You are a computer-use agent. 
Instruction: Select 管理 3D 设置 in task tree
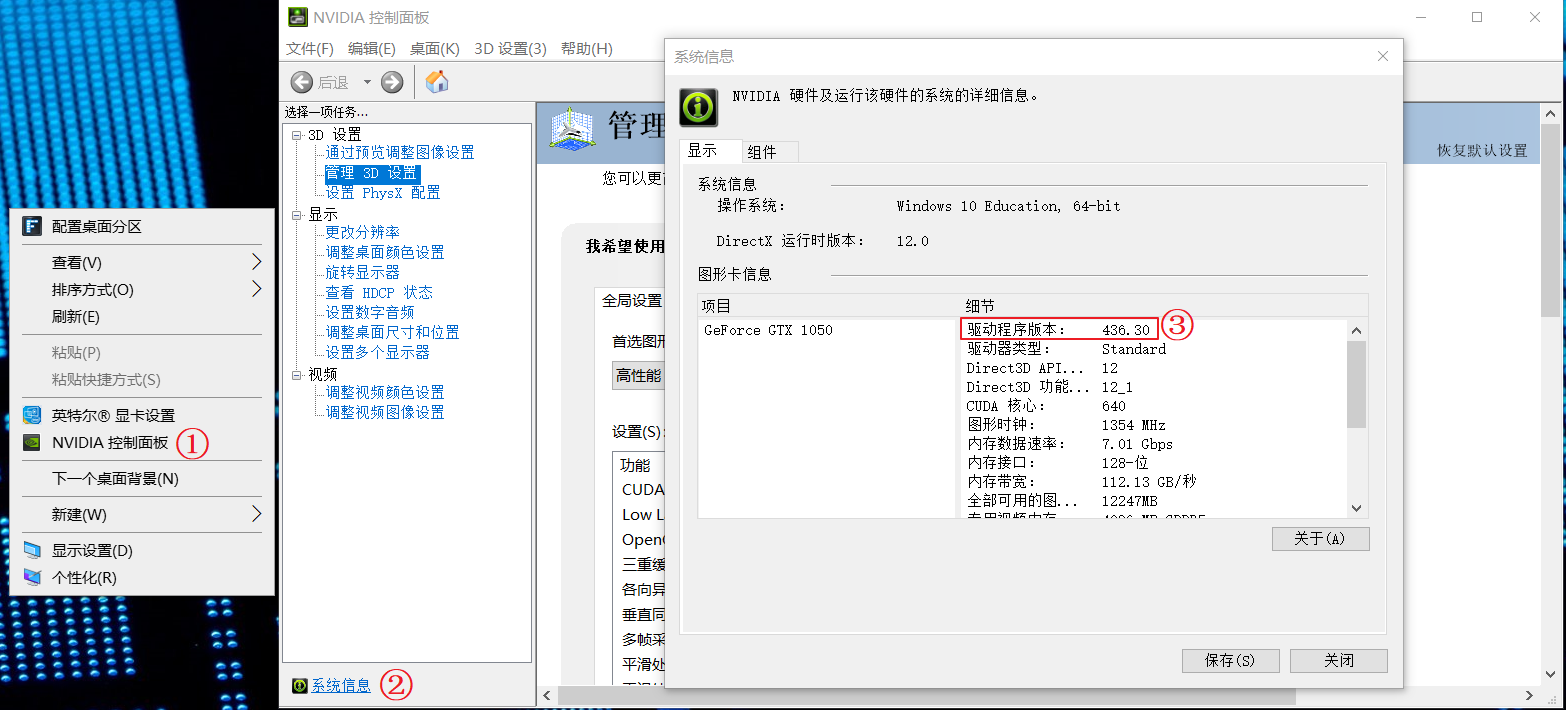[372, 173]
